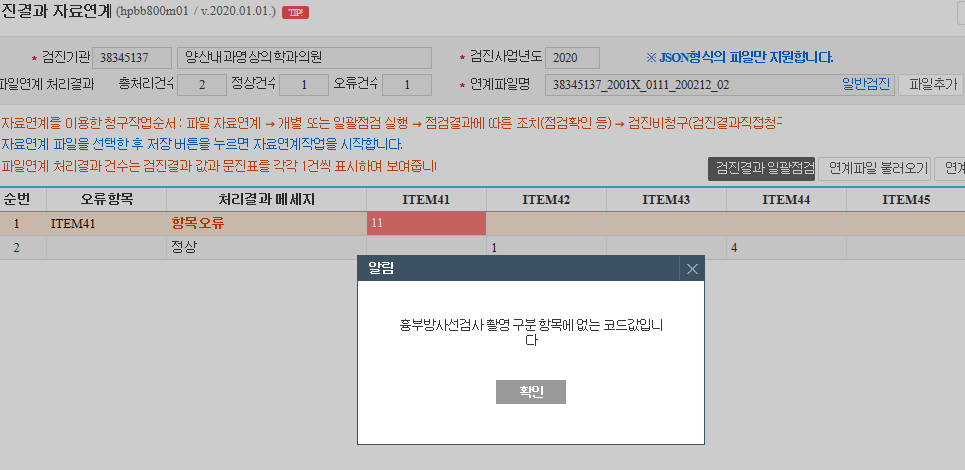Click the 일반검진 link

[x=867, y=85]
